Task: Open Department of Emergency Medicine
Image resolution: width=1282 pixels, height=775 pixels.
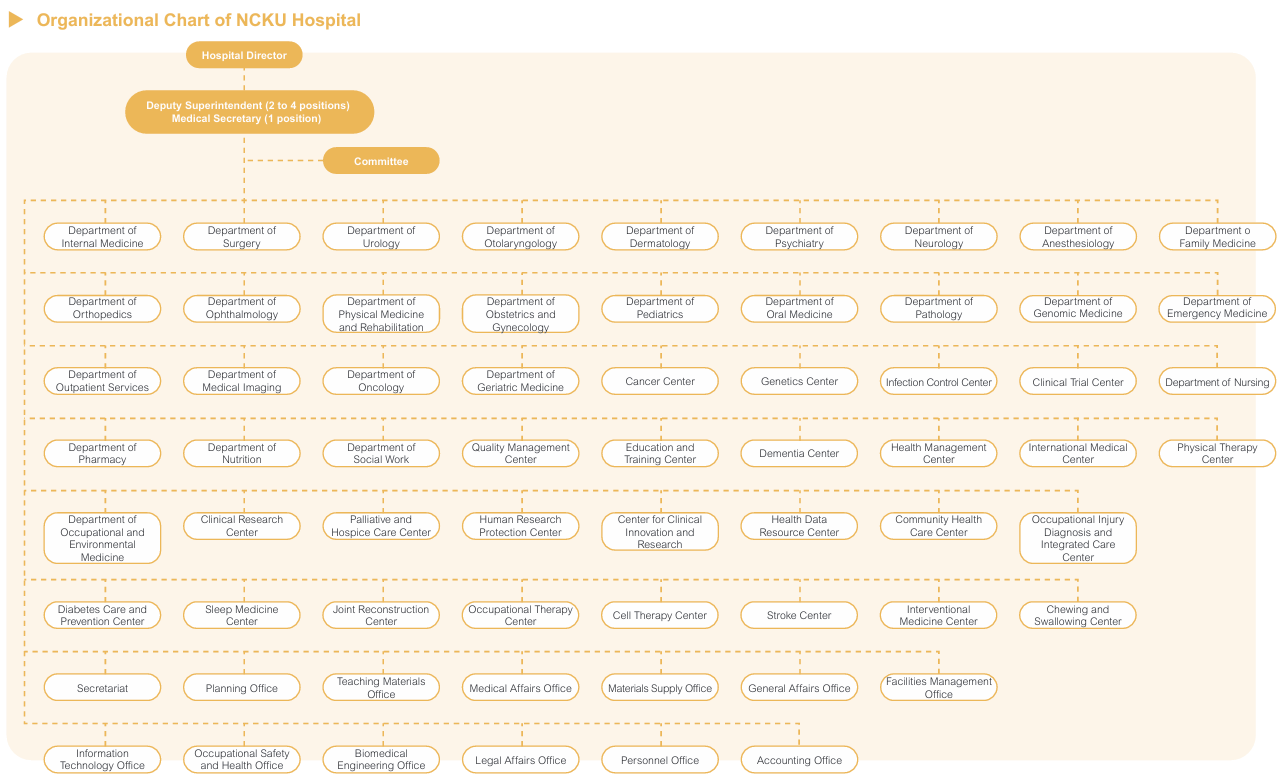Action: pyautogui.click(x=1217, y=308)
